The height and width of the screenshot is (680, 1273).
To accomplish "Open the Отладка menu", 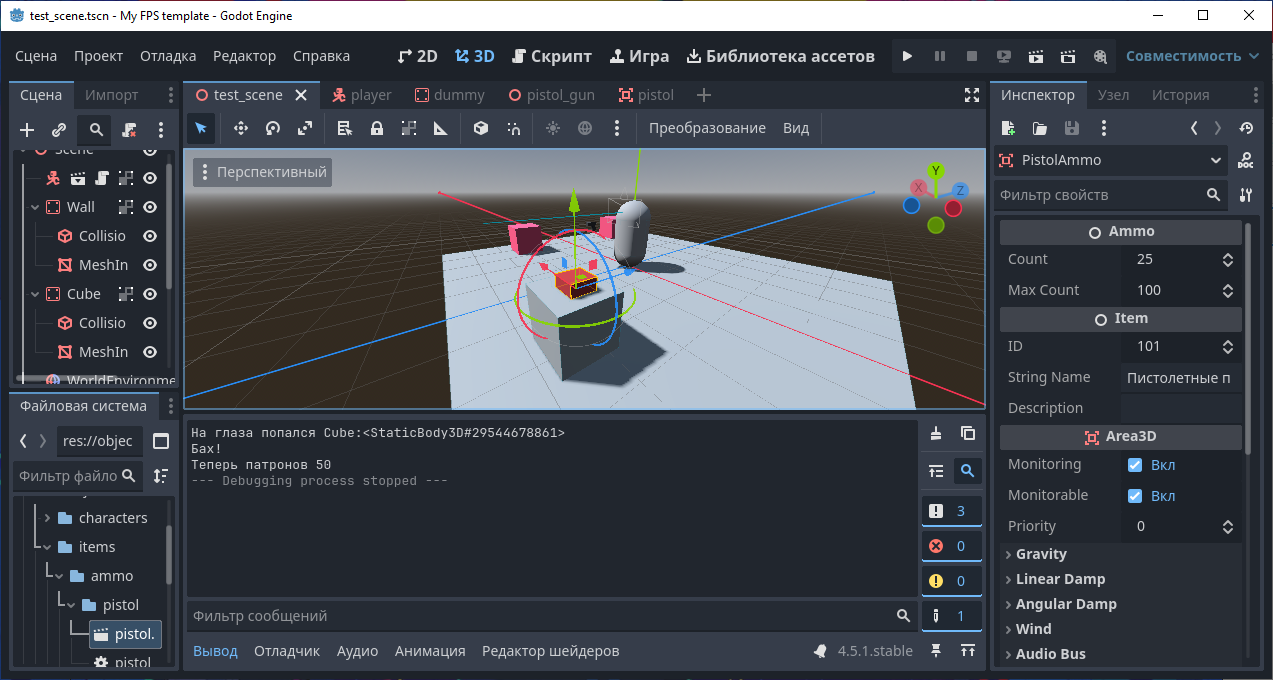I will 168,57.
